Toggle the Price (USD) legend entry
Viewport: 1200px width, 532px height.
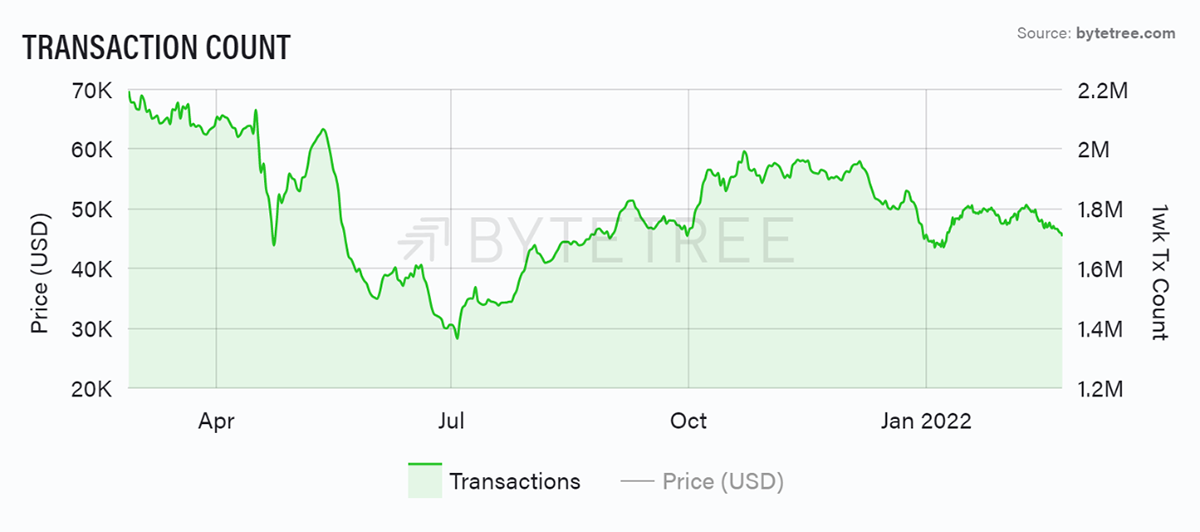702,481
